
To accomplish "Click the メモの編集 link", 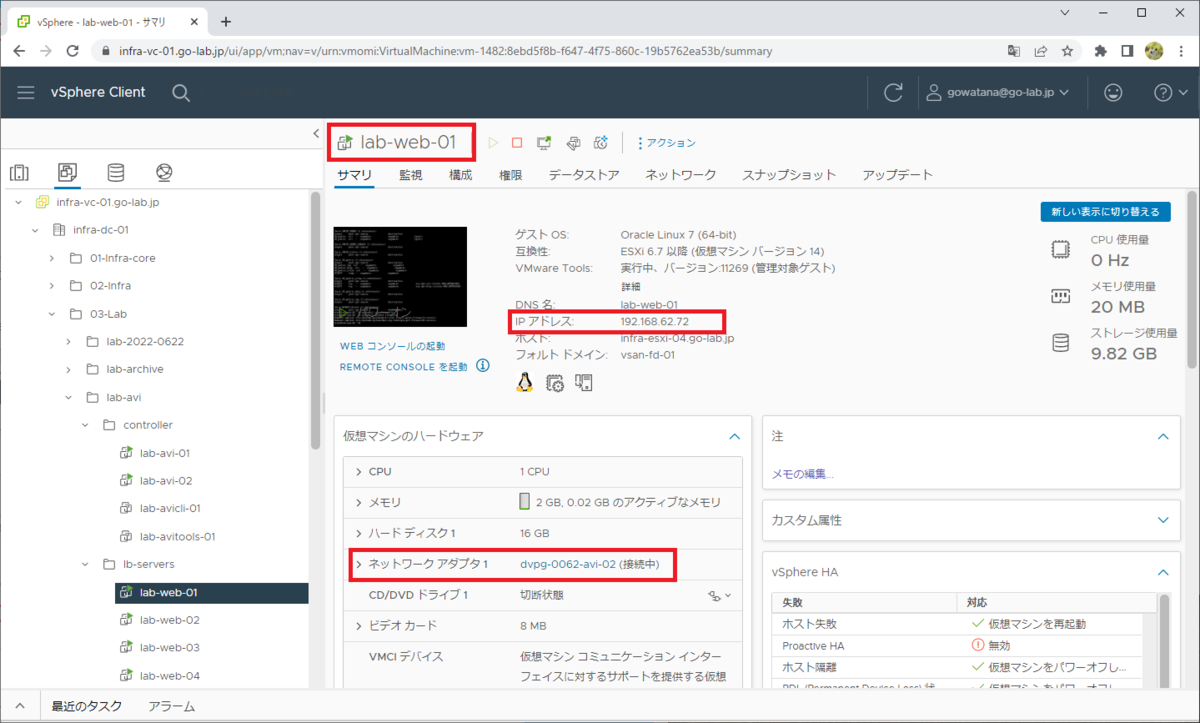I will [803, 474].
